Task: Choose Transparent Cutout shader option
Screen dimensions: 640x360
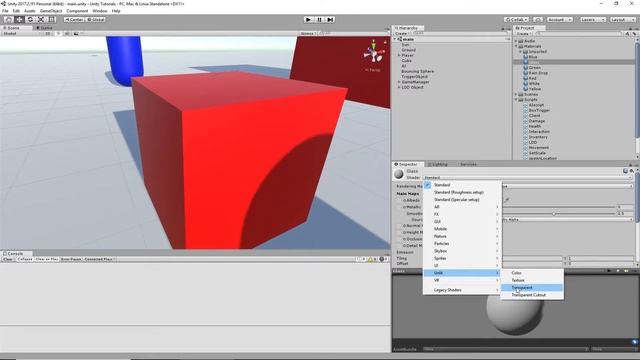Action: coord(532,295)
